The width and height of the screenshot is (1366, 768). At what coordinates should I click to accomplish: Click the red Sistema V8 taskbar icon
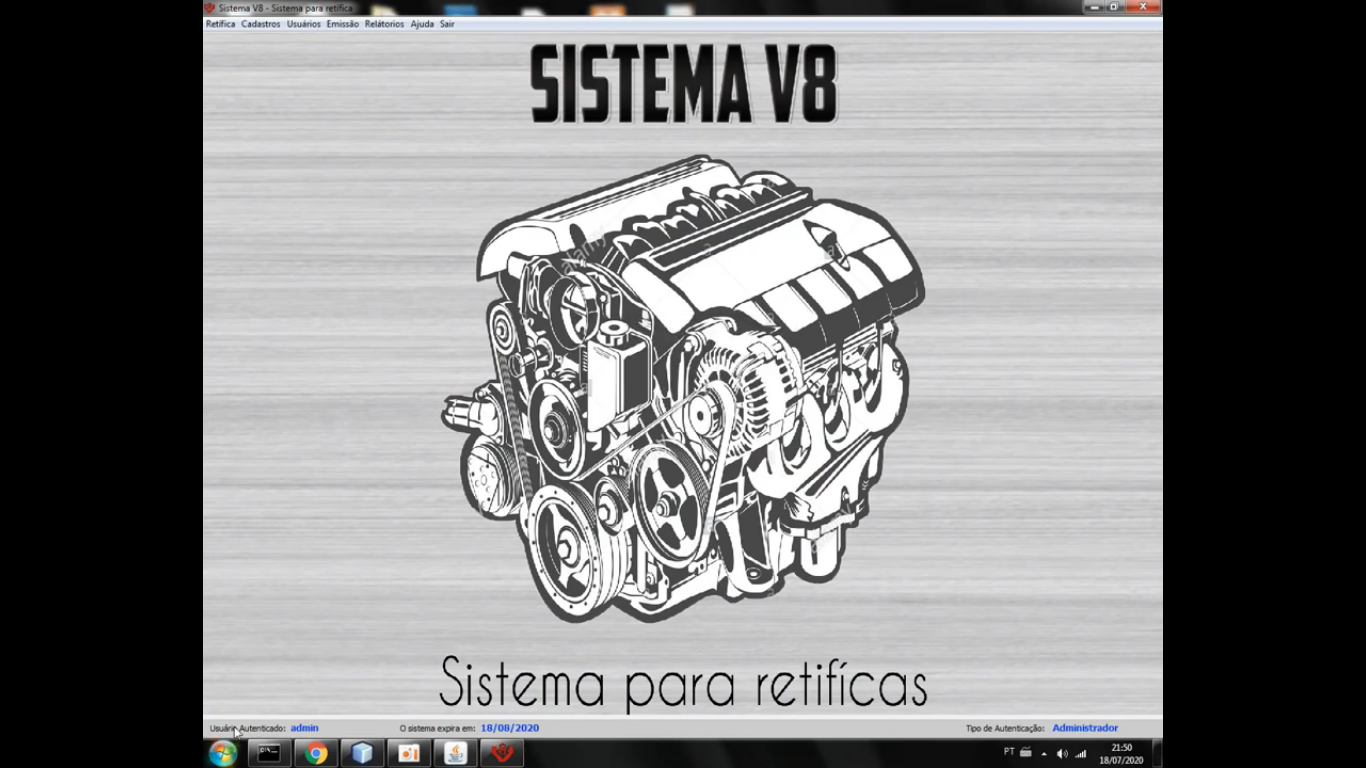502,754
